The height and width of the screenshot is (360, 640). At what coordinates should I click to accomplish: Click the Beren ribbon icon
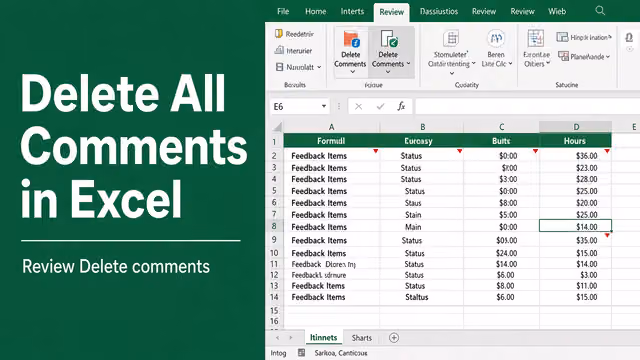[496, 39]
